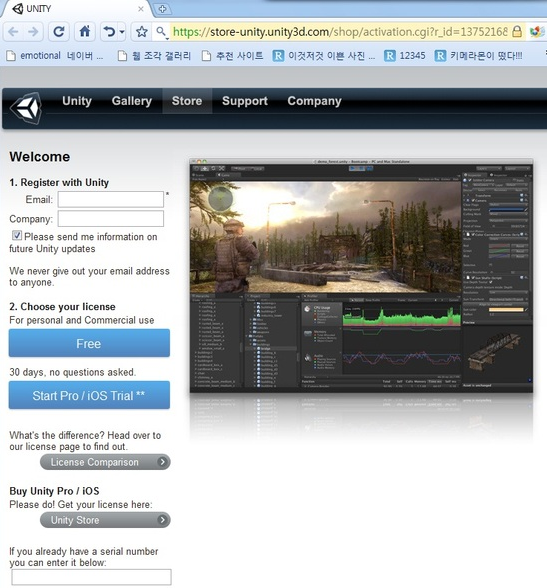Open the '휄 조각 갤러리' bookmark
This screenshot has width=547, height=588.
tap(154, 56)
